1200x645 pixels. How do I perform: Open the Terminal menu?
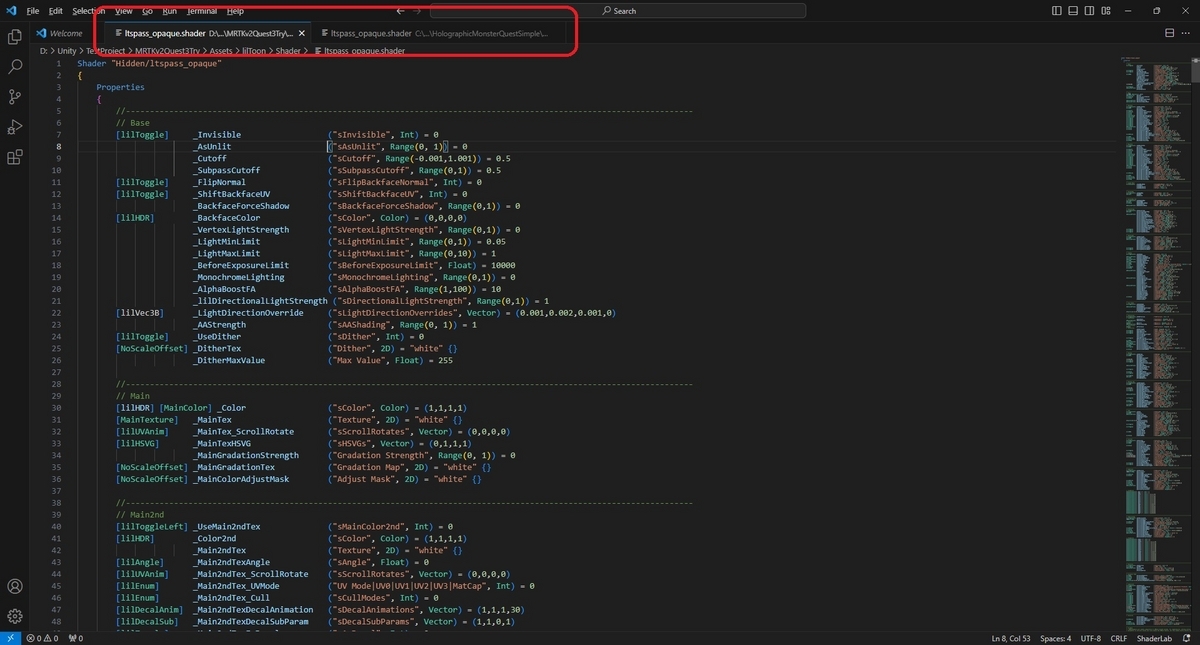click(x=202, y=11)
